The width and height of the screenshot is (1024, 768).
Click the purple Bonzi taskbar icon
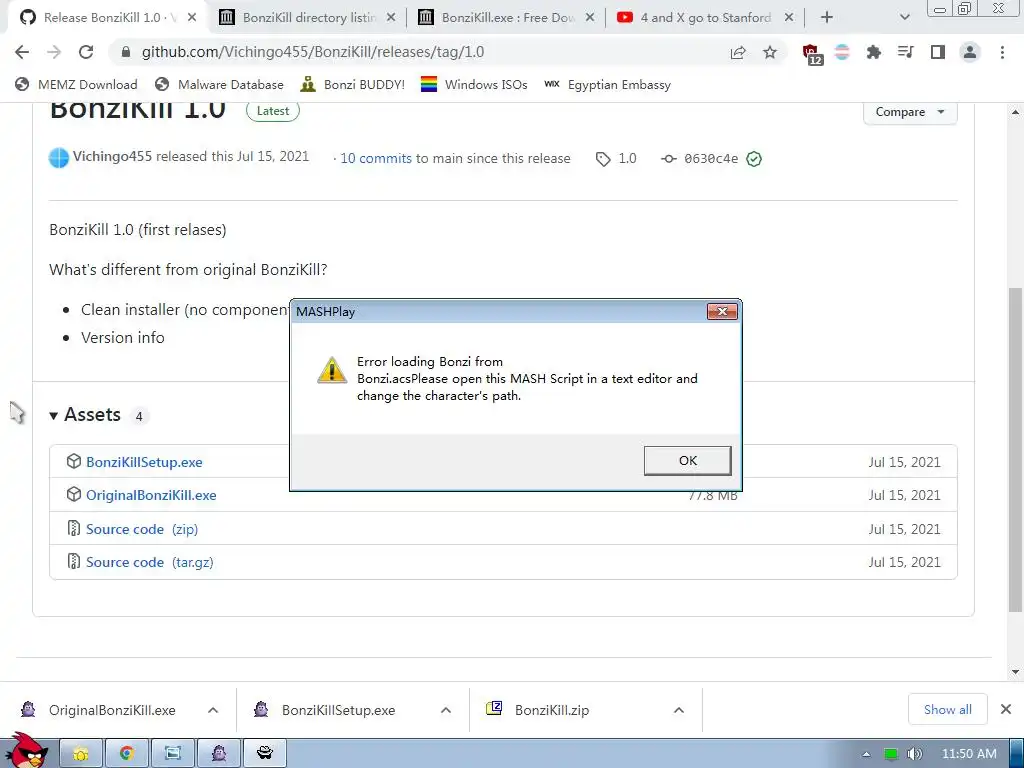(x=219, y=754)
